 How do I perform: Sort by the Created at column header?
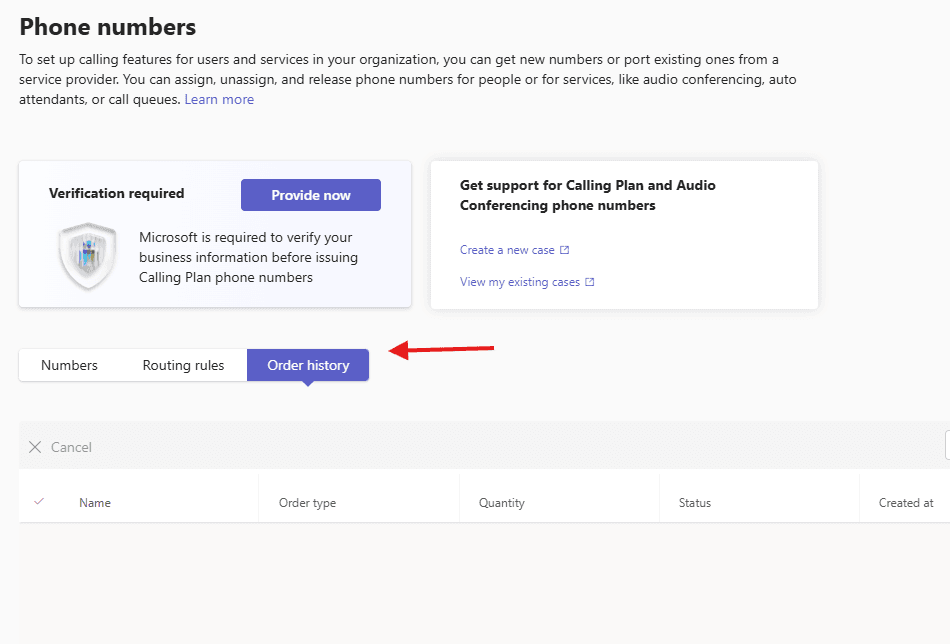pos(905,503)
